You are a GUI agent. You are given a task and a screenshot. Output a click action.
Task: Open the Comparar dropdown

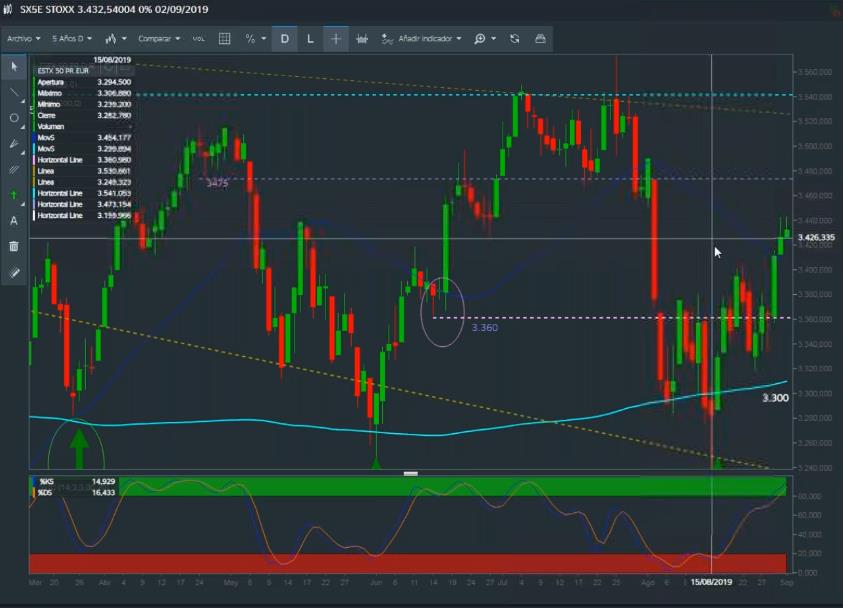[159, 39]
